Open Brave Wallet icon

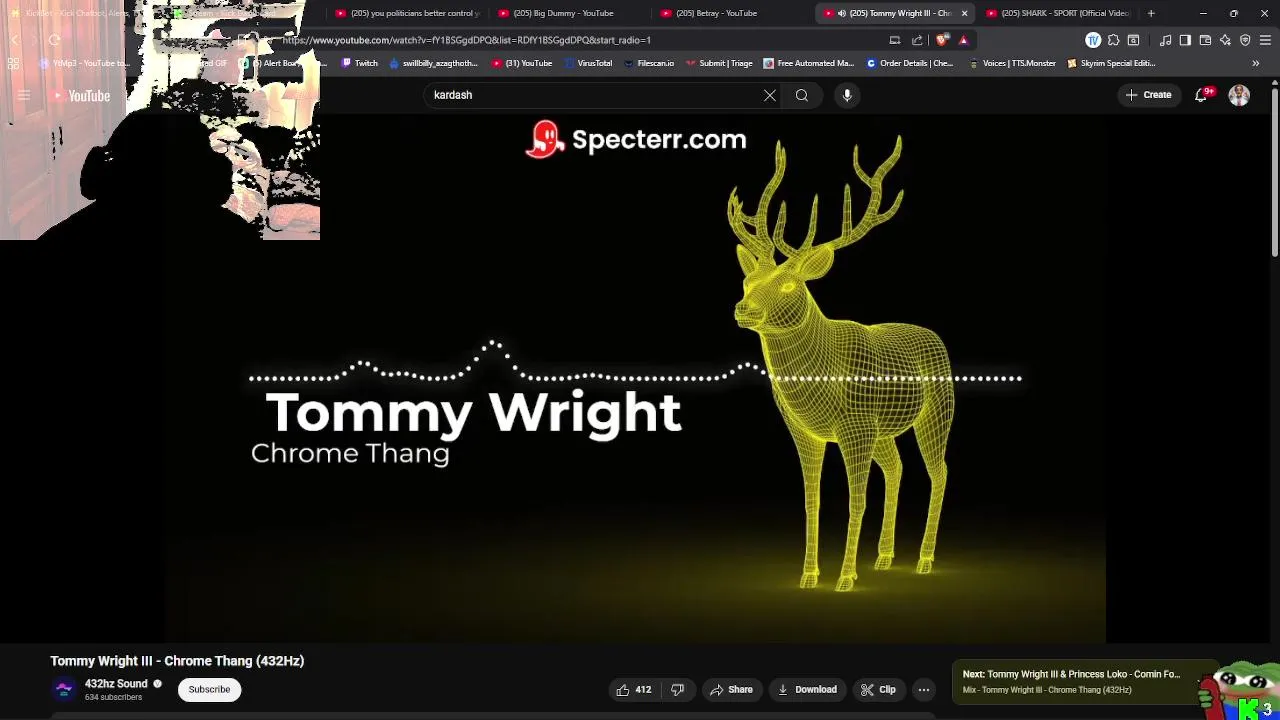click(x=1205, y=40)
